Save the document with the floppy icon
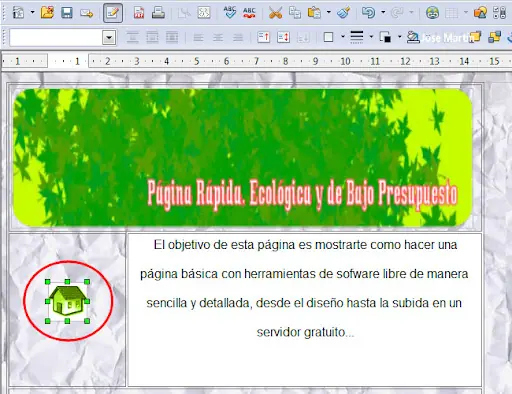This screenshot has height=394, width=512. click(x=67, y=13)
